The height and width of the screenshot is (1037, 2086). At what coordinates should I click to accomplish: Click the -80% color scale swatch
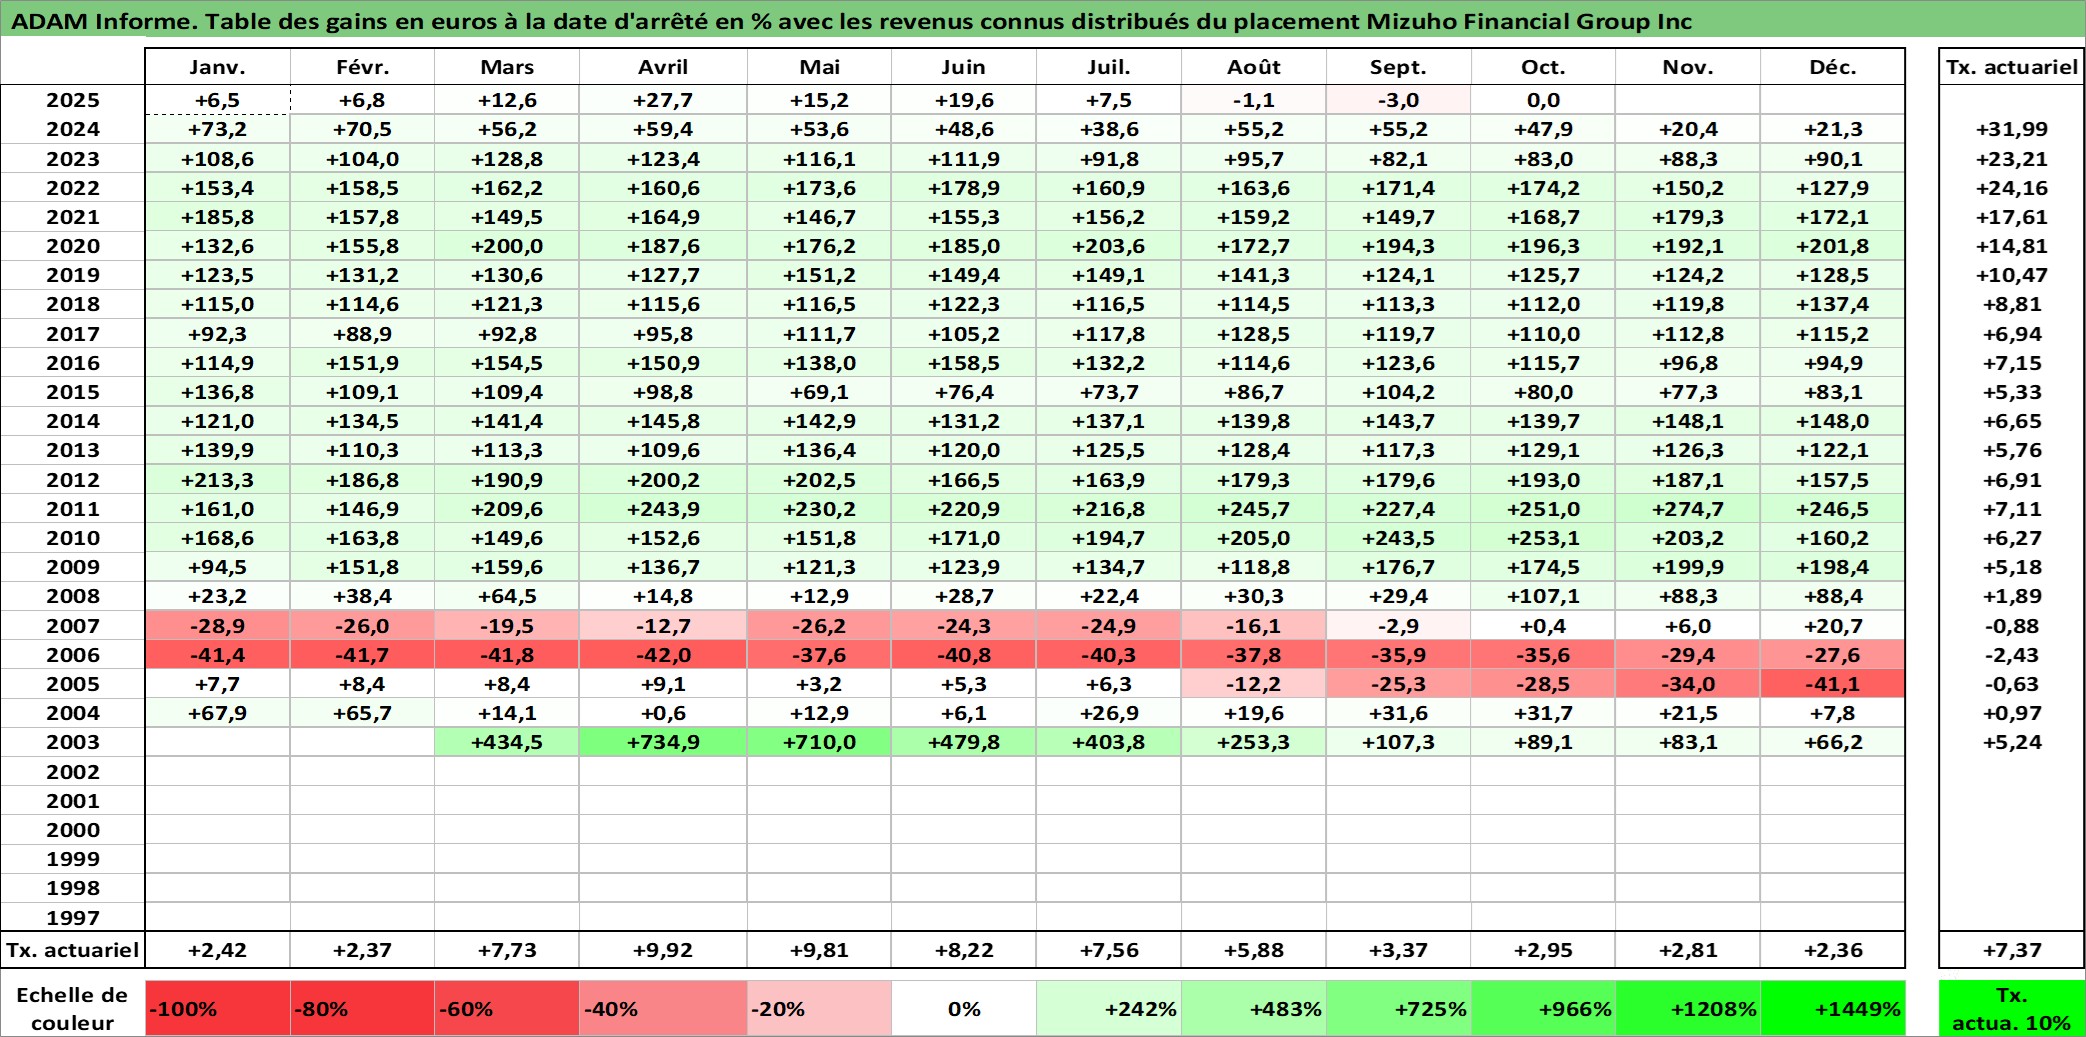pyautogui.click(x=362, y=1008)
